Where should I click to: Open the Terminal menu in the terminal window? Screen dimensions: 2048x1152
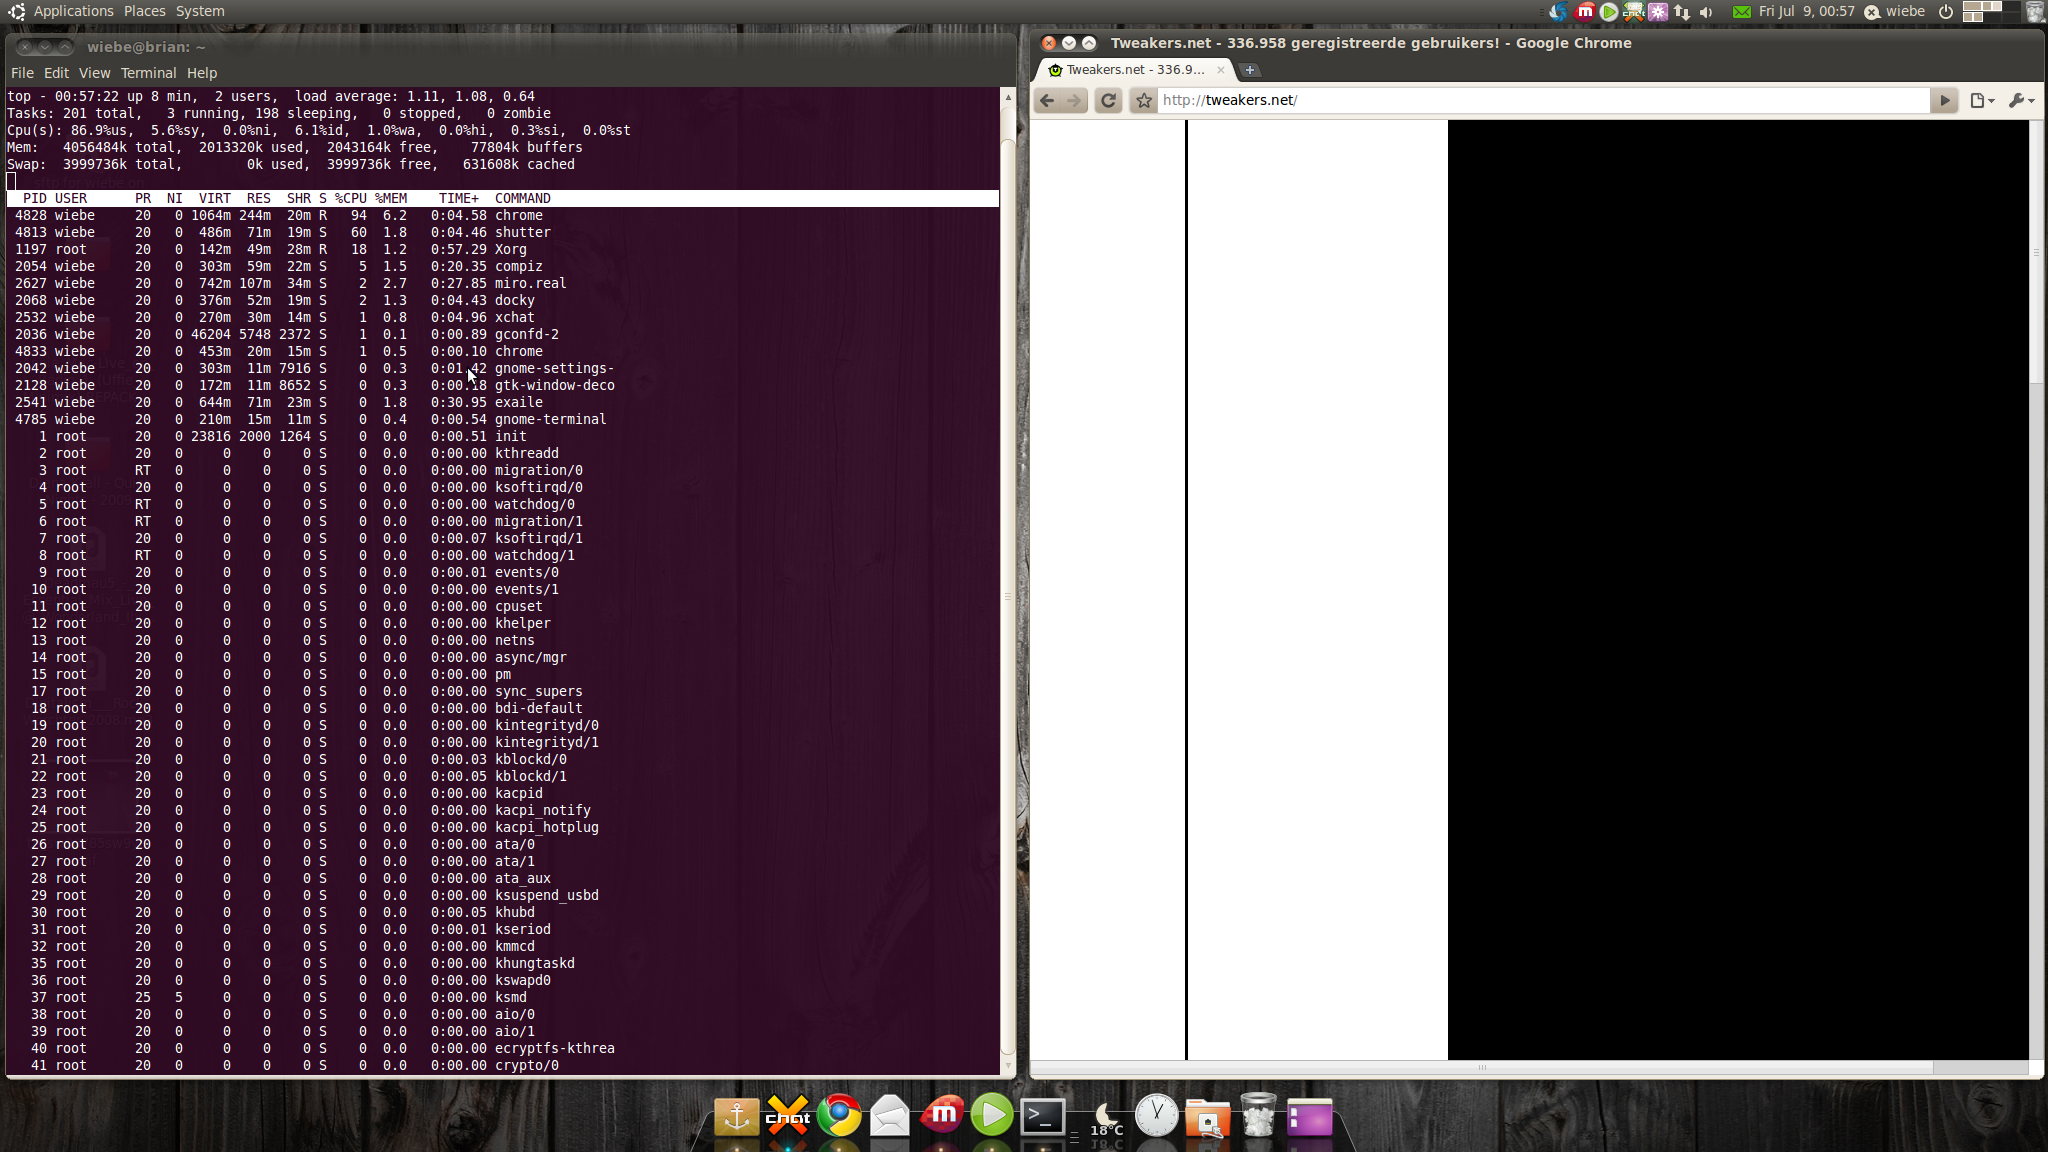[148, 73]
